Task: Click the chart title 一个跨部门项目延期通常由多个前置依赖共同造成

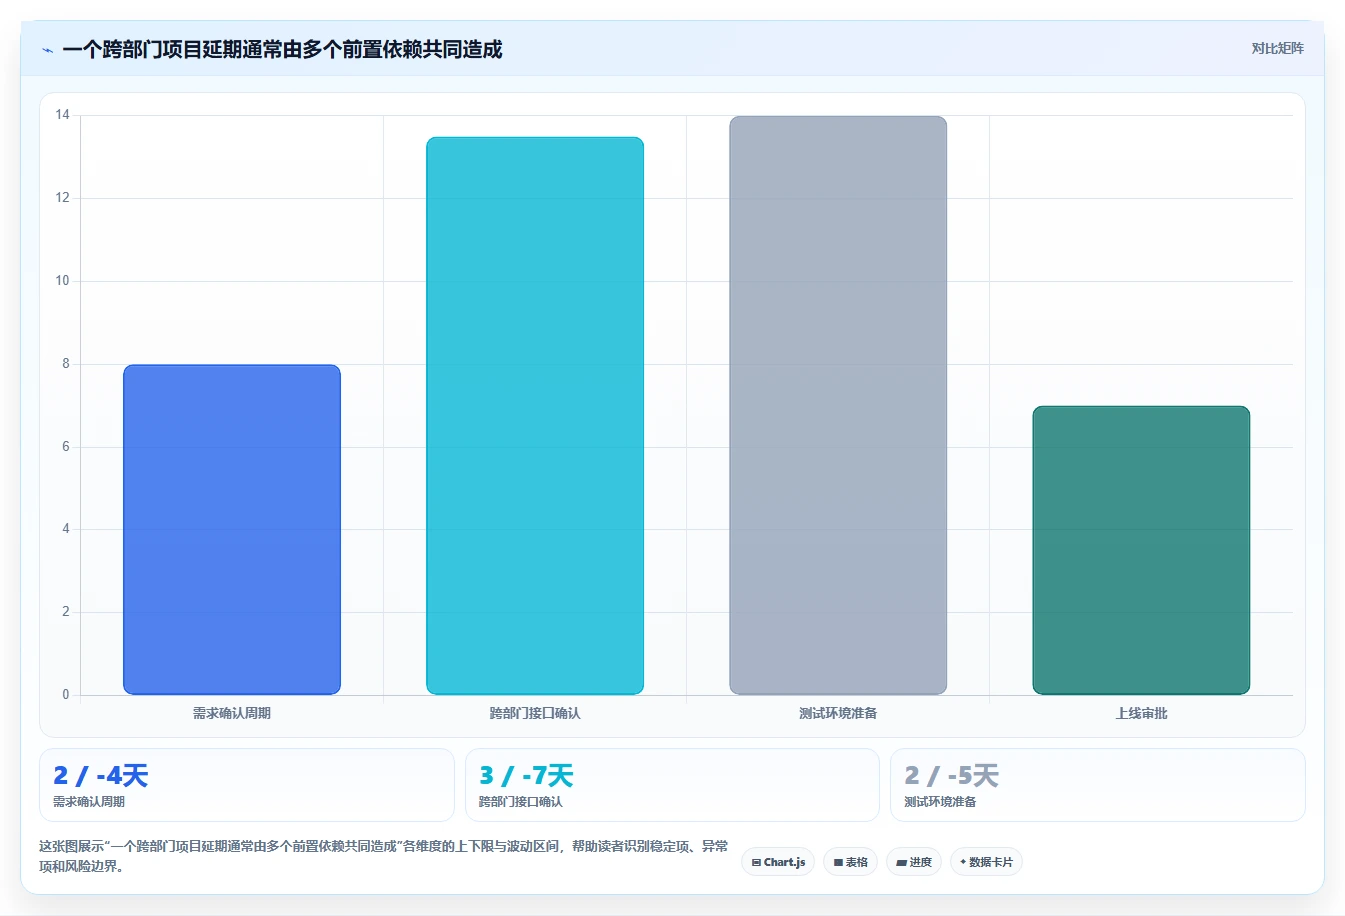Action: coord(282,49)
